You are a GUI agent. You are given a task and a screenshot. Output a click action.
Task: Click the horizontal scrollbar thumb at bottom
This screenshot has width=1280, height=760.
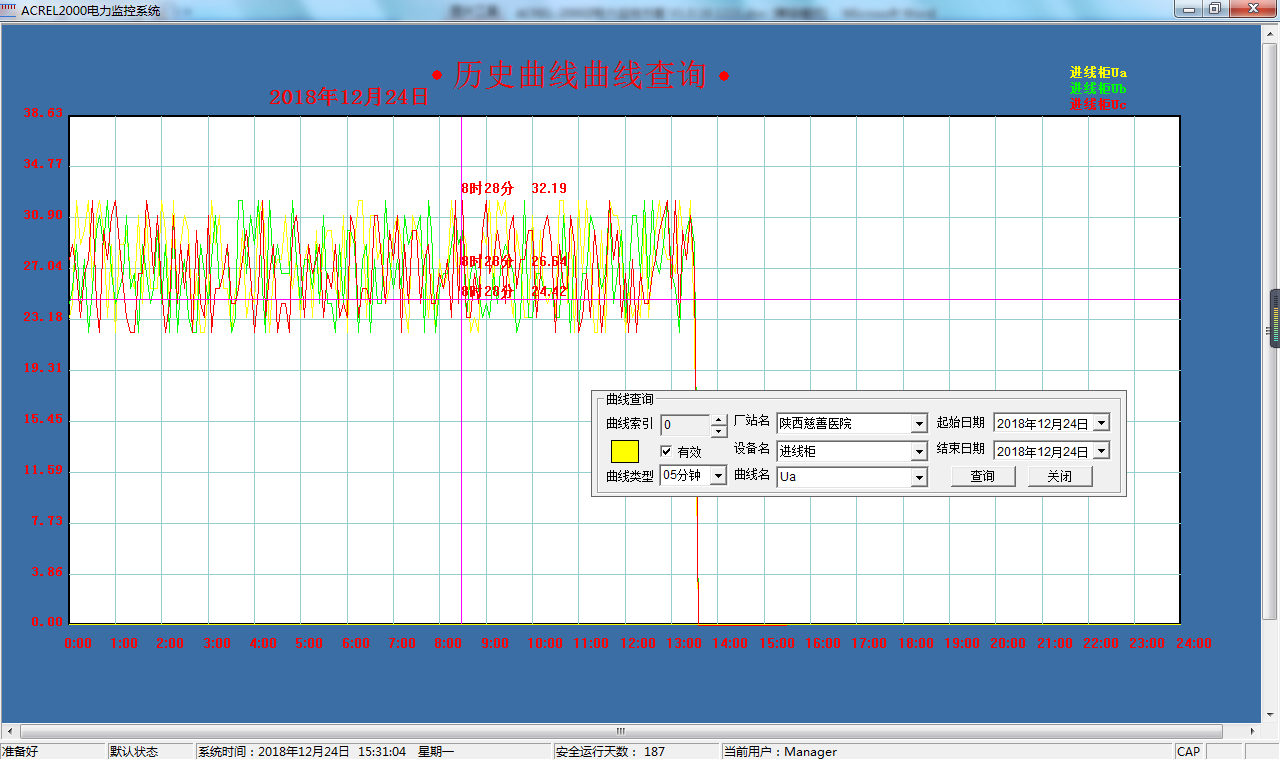pos(620,731)
